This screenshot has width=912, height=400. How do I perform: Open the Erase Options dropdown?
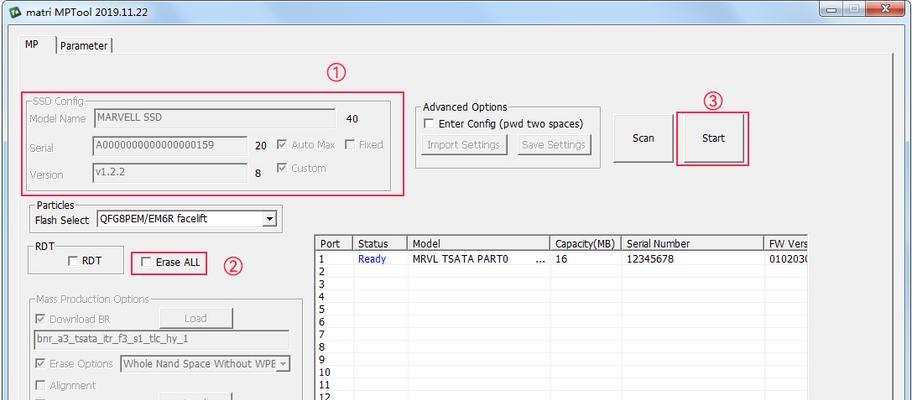(x=283, y=364)
